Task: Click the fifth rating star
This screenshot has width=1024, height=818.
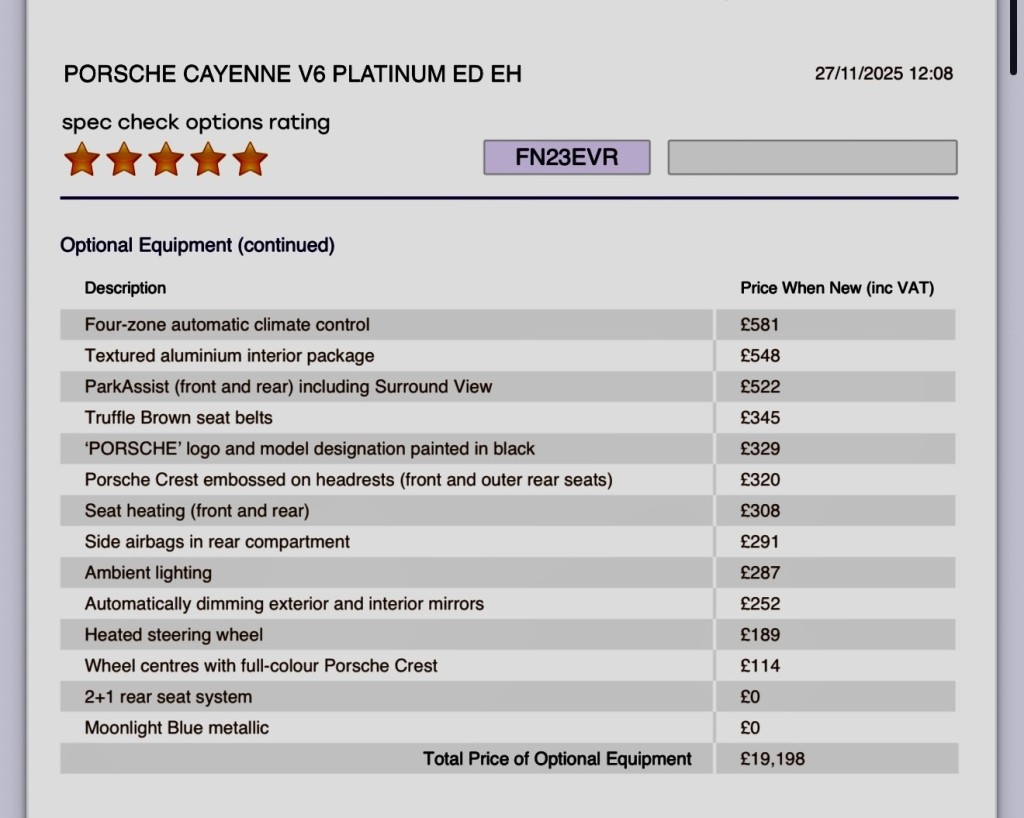Action: coord(249,159)
